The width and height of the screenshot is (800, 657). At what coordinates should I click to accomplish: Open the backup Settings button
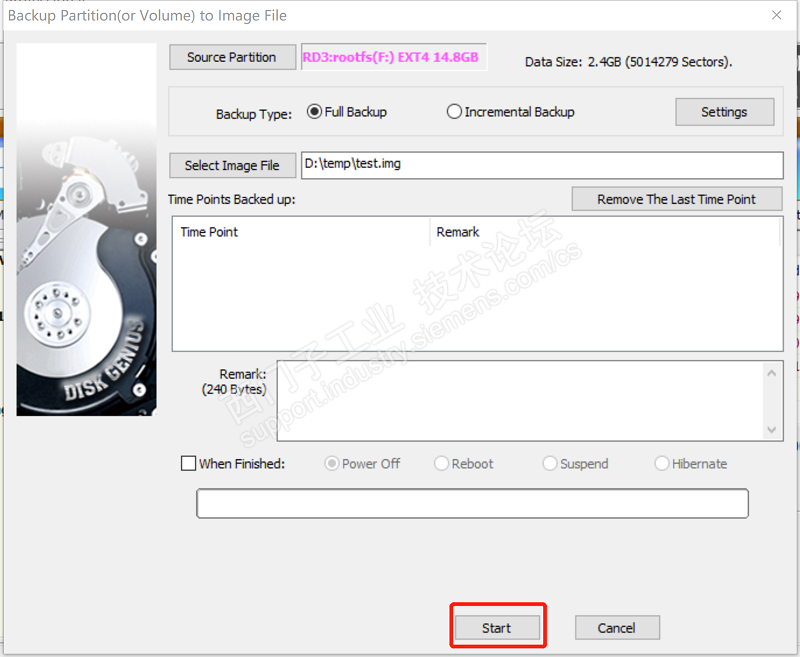click(724, 112)
